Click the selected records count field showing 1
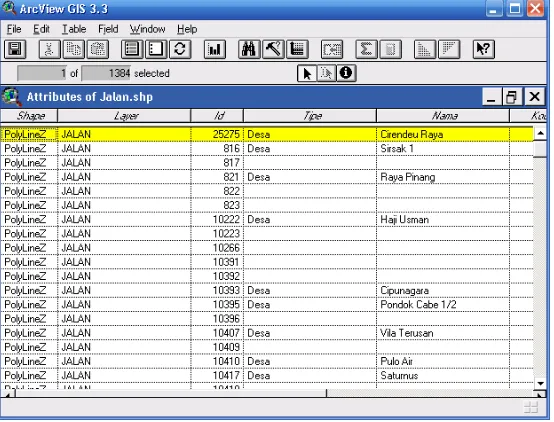Viewport: 554px width, 422px height. [42, 74]
